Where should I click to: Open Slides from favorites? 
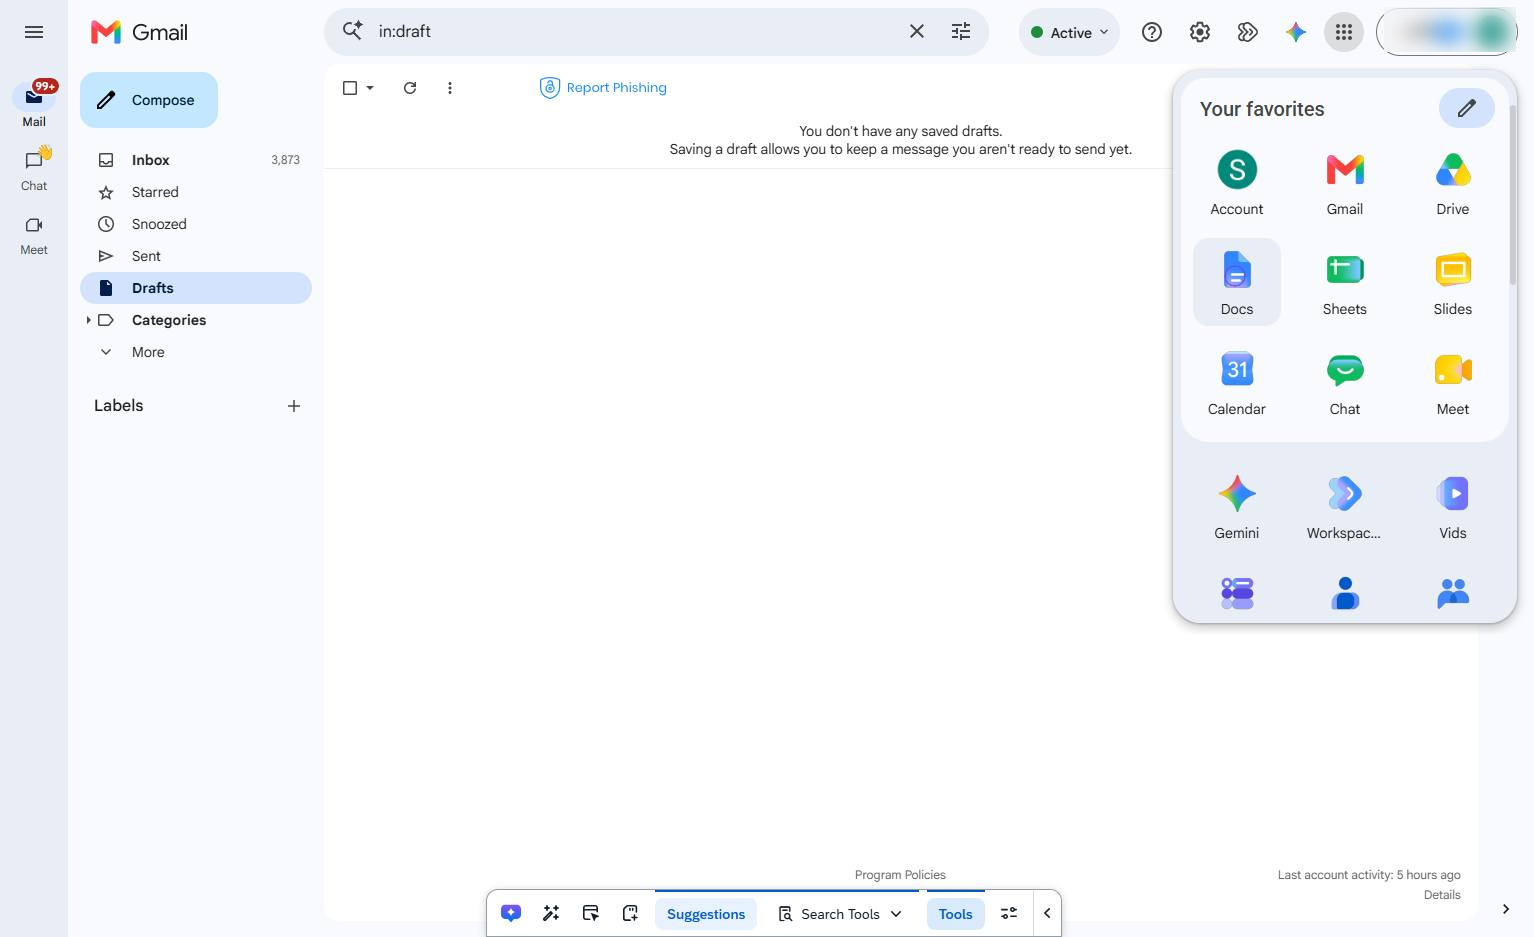[x=1453, y=281]
